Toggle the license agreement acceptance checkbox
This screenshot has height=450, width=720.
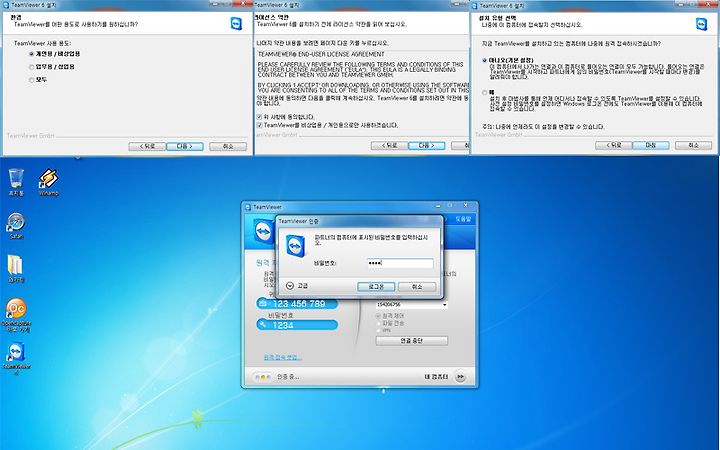(x=259, y=117)
